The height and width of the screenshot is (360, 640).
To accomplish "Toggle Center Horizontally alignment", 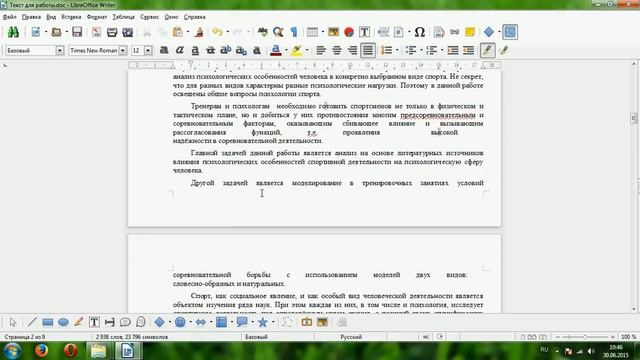I will [x=337, y=50].
